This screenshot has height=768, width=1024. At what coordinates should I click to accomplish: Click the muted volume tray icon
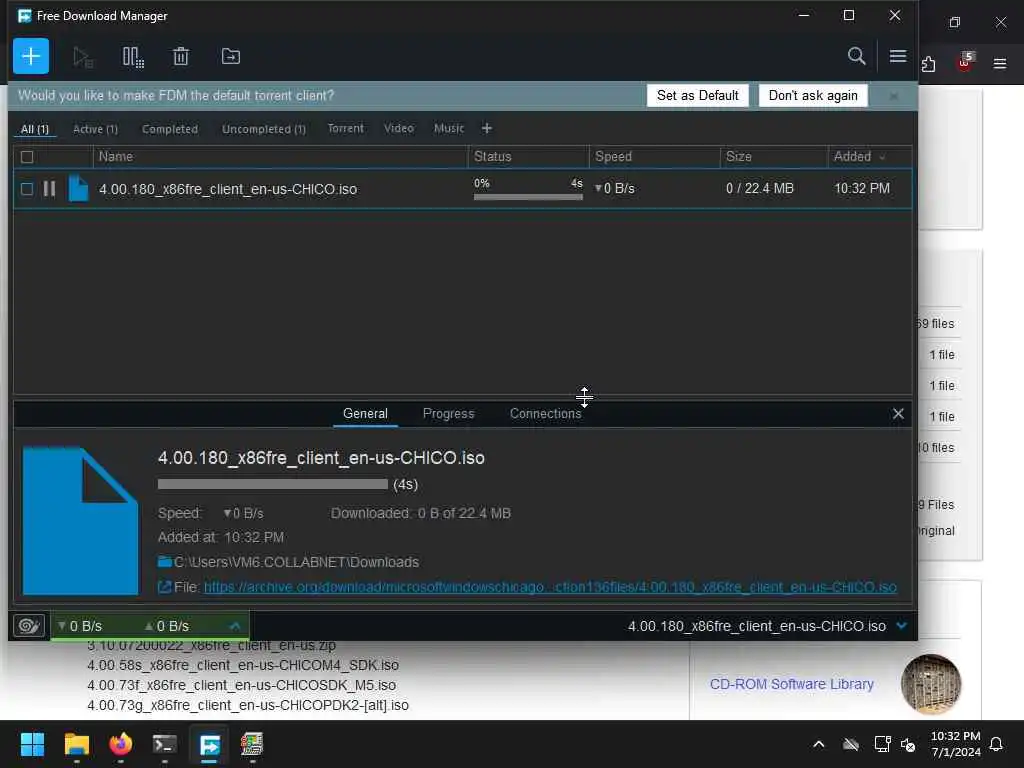pos(908,744)
